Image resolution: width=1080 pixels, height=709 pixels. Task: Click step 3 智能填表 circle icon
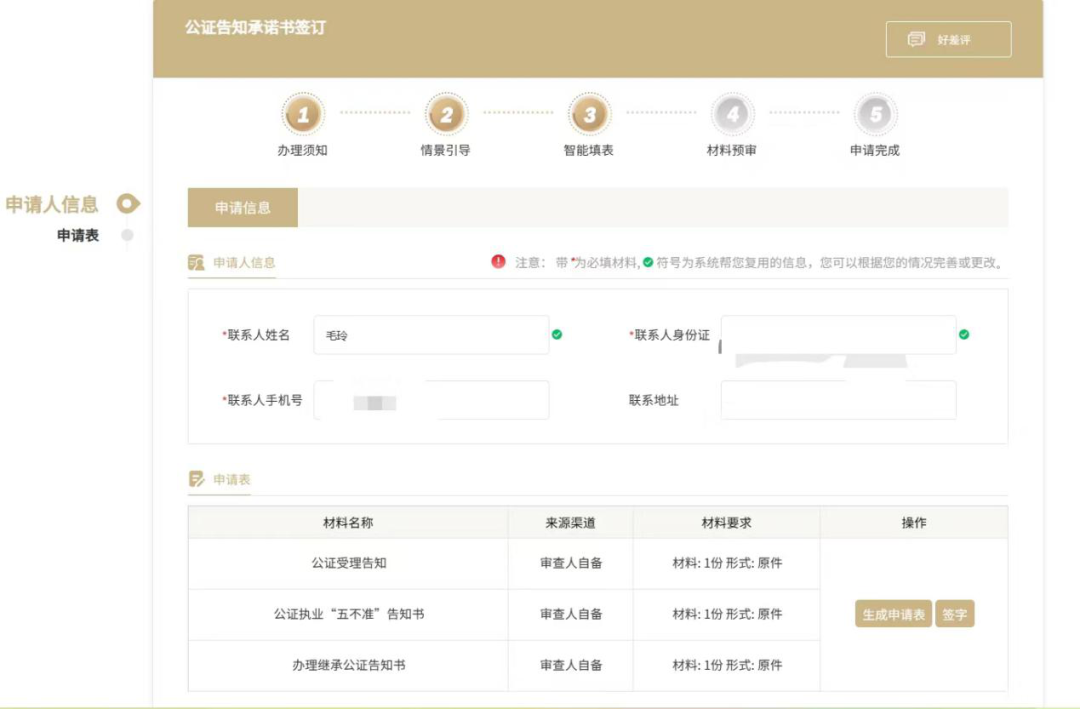coord(589,115)
